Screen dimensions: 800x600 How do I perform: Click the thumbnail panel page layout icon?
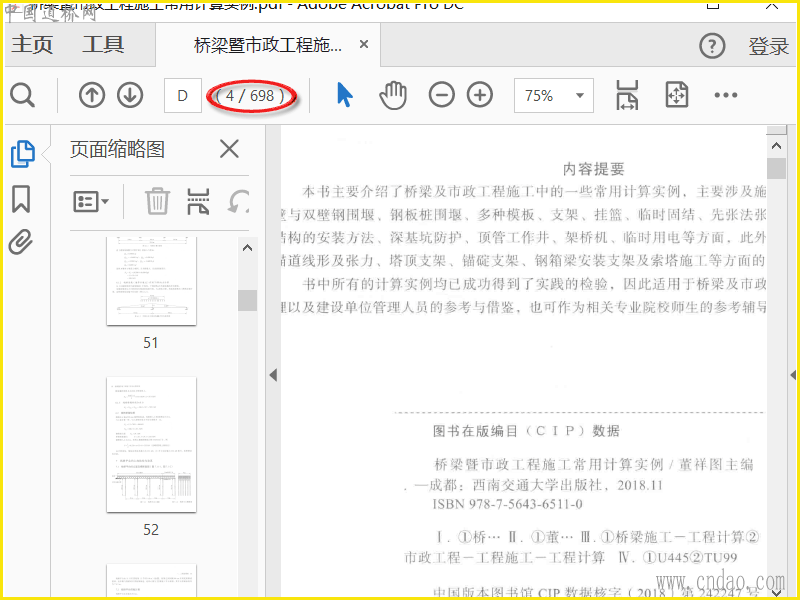coord(198,201)
